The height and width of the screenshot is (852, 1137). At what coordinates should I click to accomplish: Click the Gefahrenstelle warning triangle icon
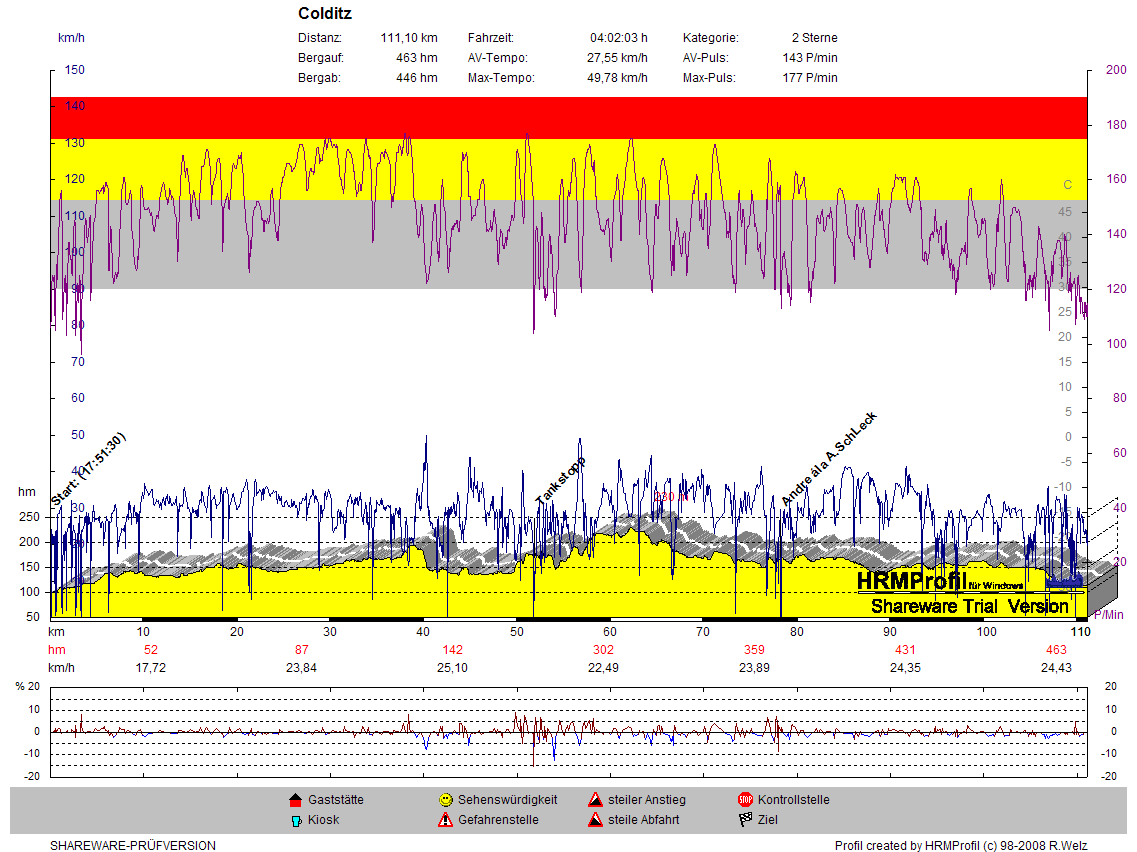click(x=445, y=820)
